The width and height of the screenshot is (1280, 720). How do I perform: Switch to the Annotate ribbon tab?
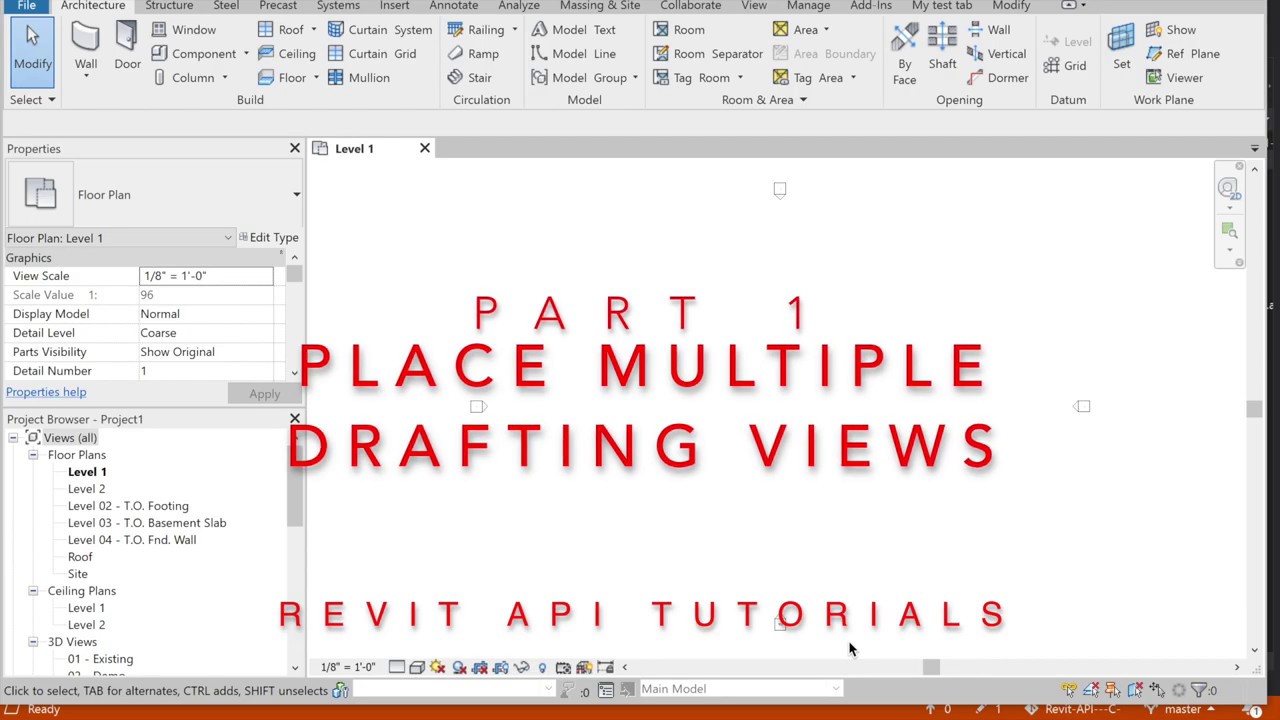point(453,6)
